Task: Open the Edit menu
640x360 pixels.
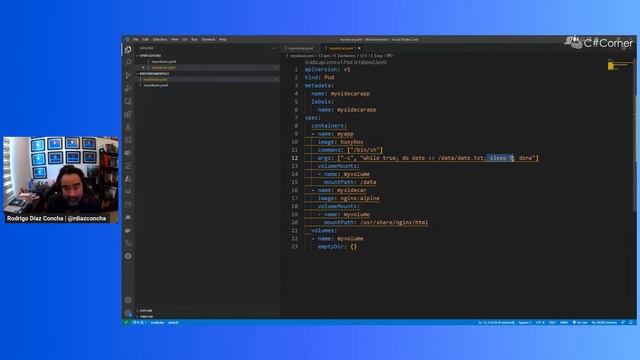Action: 145,40
